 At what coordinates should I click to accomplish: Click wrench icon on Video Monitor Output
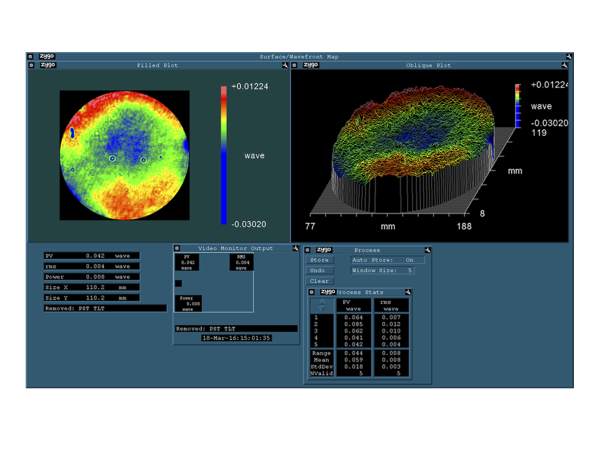[x=296, y=247]
